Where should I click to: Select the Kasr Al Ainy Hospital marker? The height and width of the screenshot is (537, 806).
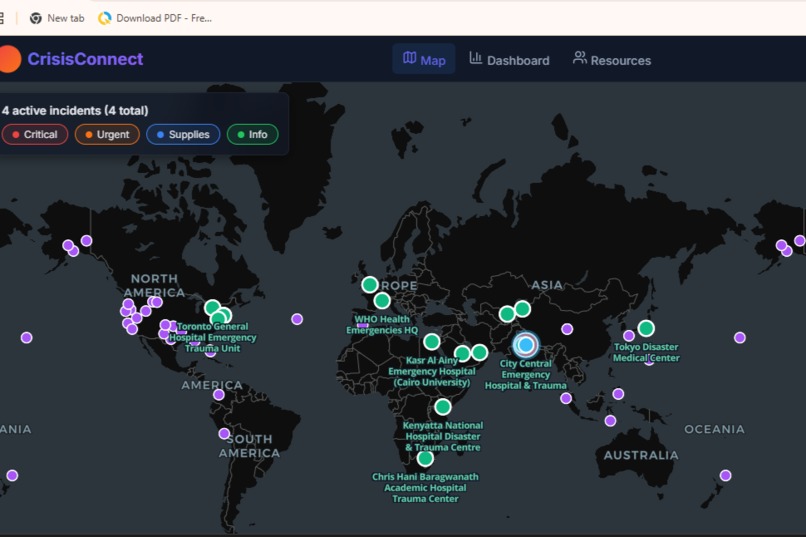pos(432,341)
